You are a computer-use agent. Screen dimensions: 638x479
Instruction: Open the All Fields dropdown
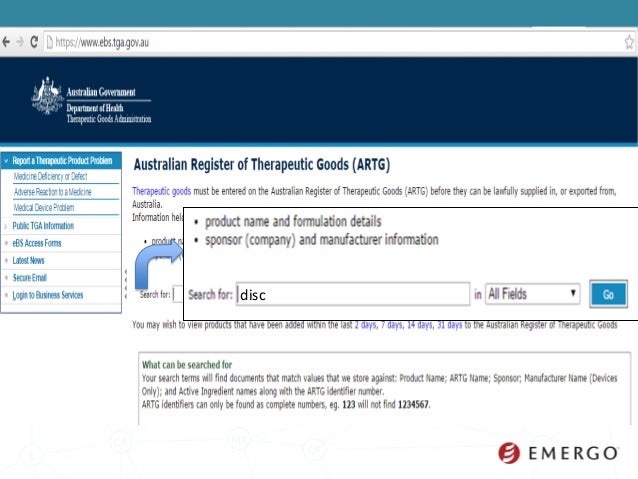pyautogui.click(x=532, y=294)
